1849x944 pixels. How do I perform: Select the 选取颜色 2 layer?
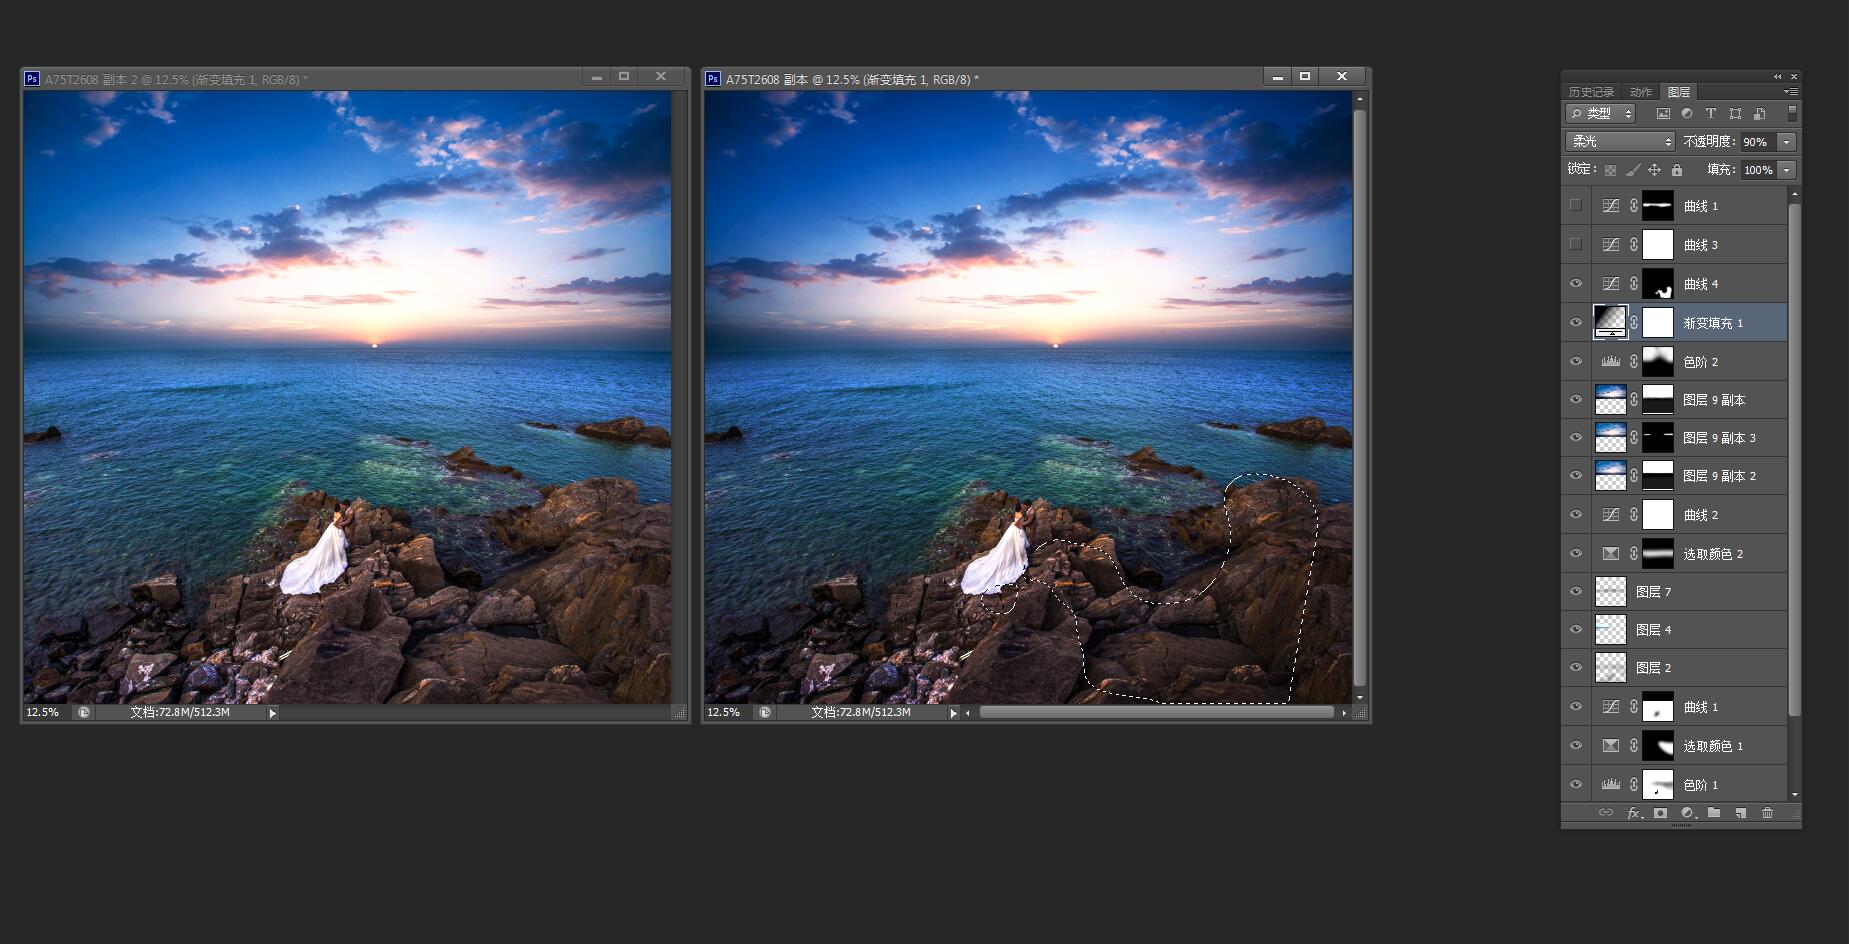1713,554
